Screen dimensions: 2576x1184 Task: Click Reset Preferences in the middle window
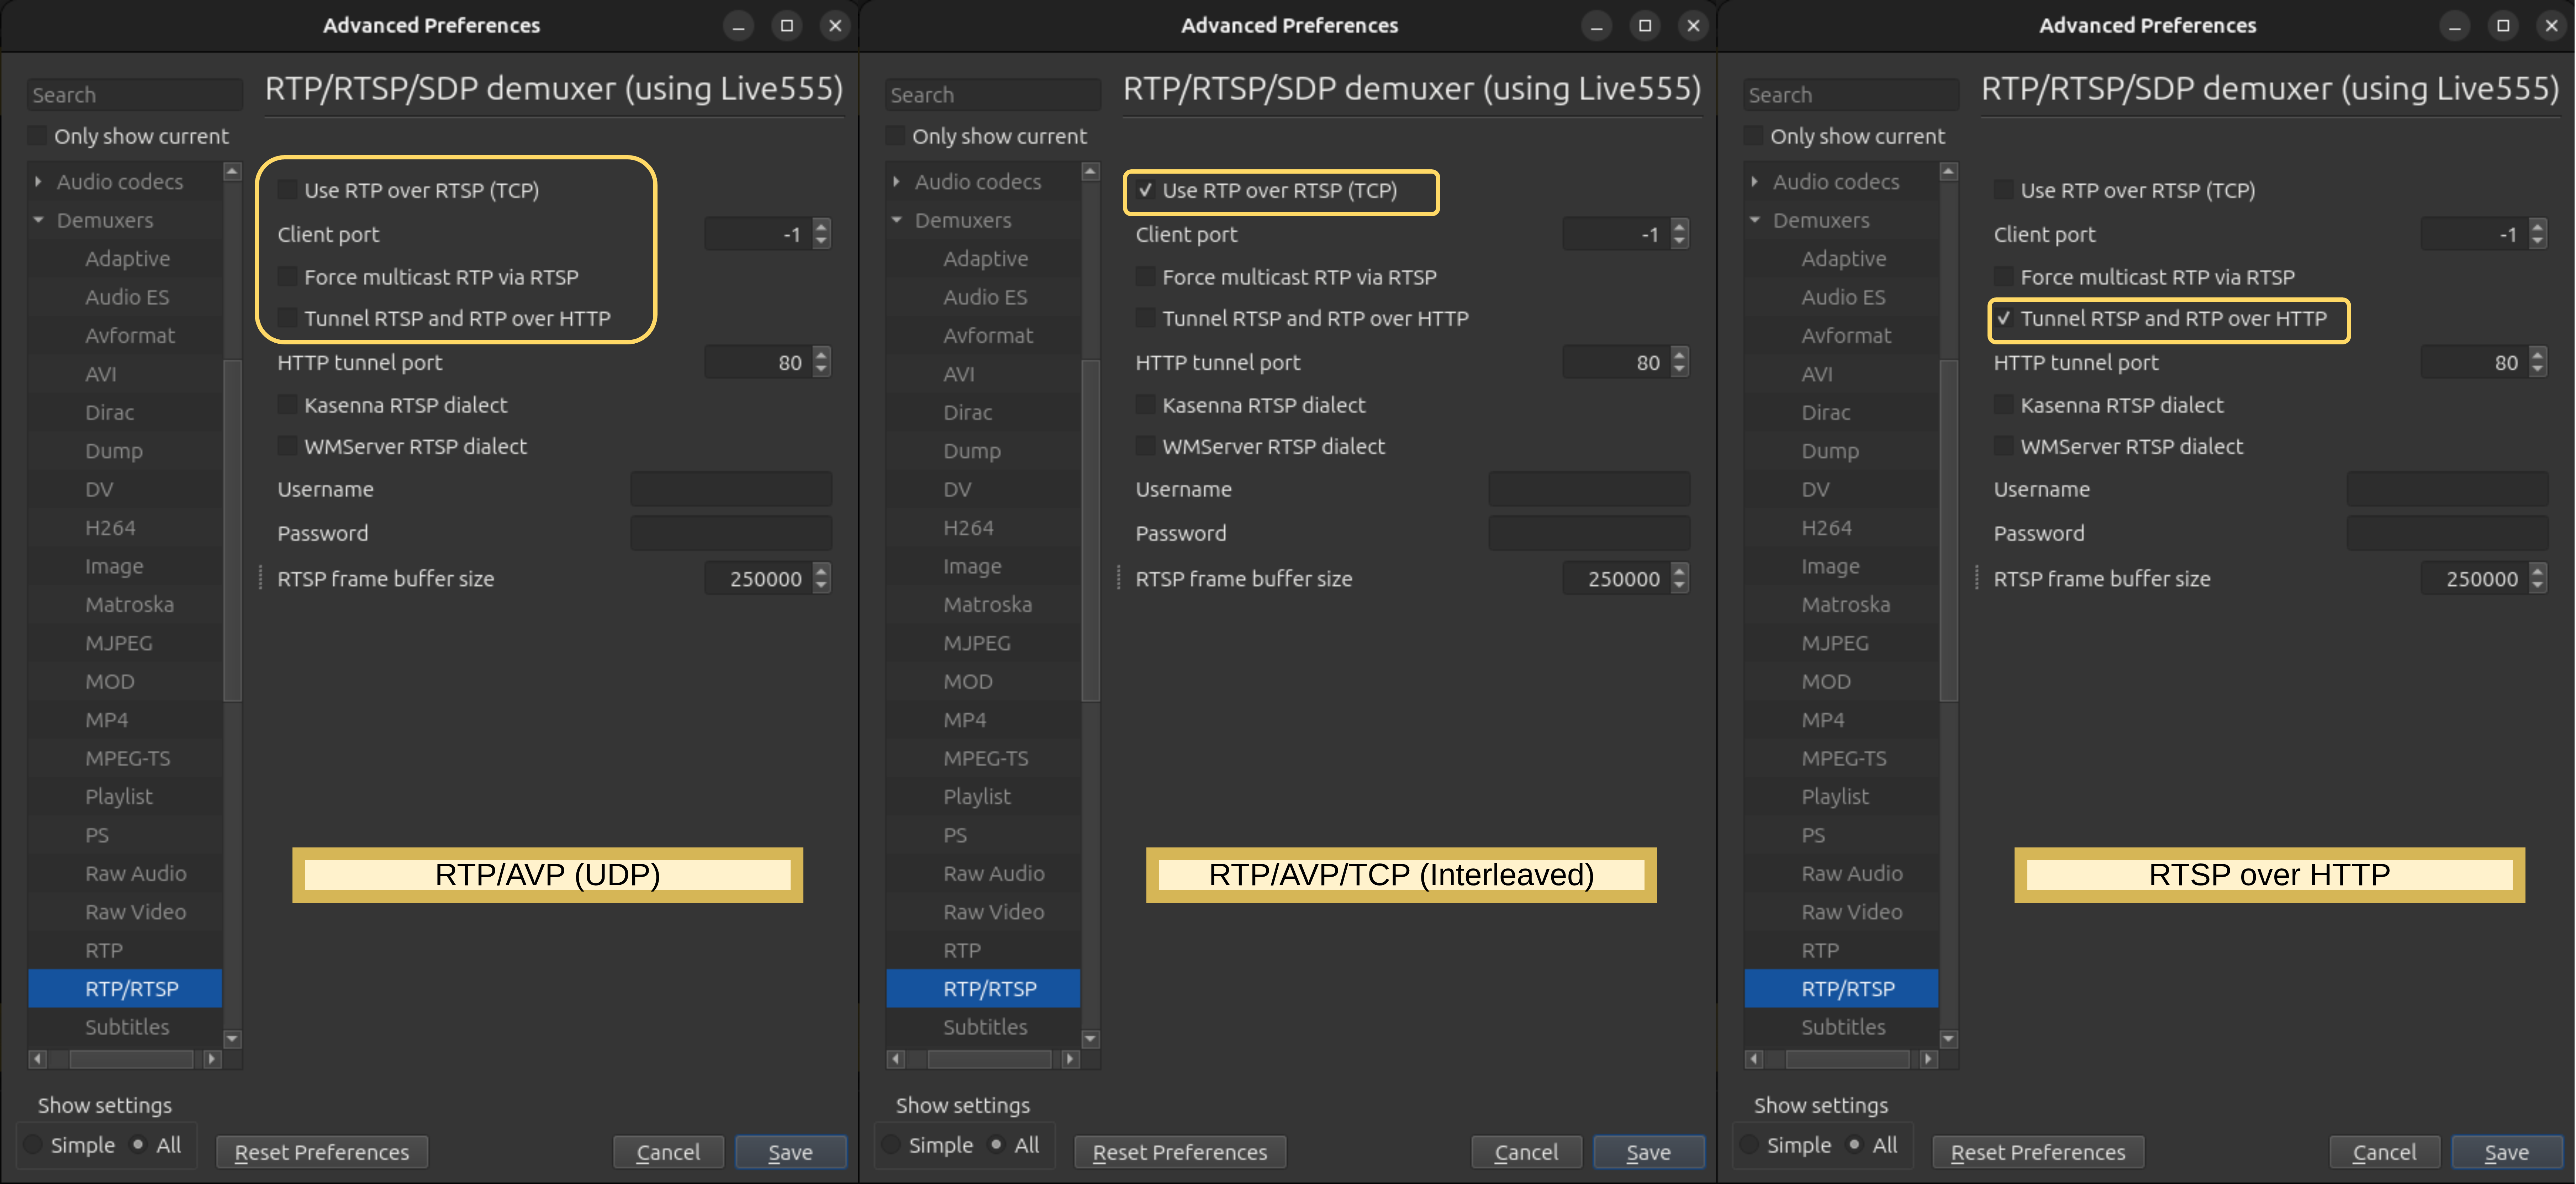1179,1152
